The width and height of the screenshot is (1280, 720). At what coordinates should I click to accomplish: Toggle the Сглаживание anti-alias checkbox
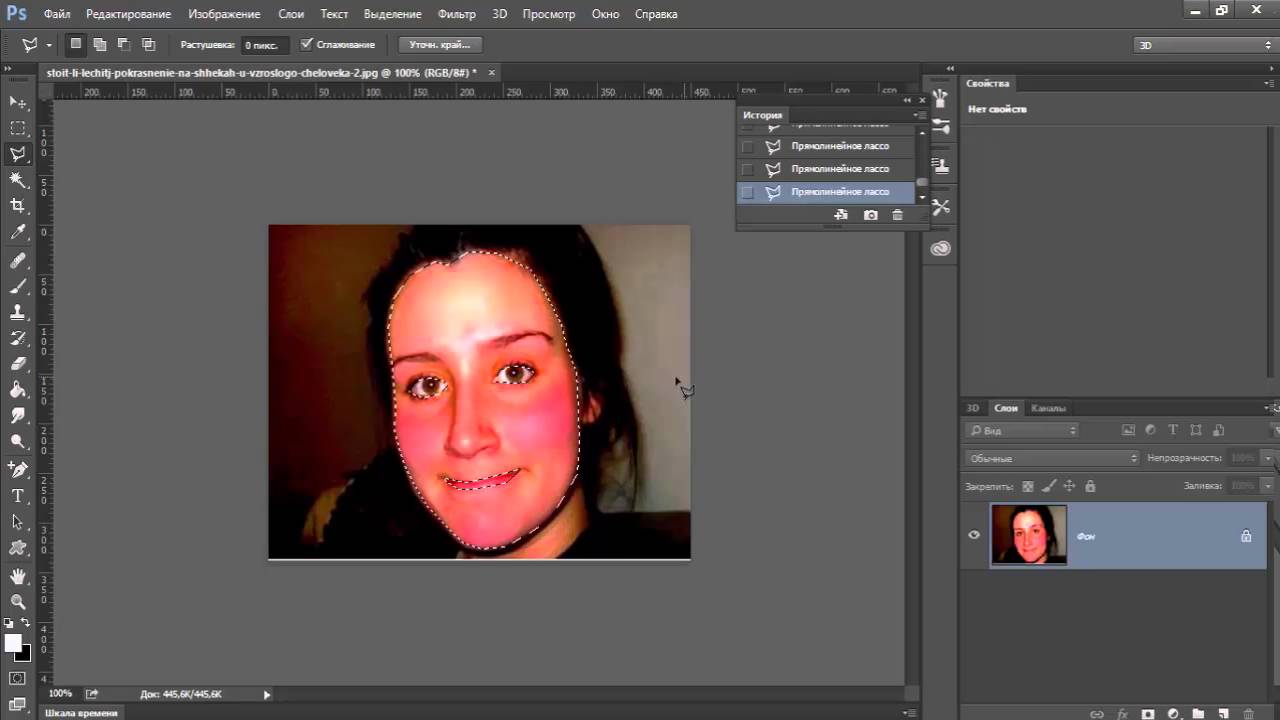pos(307,45)
